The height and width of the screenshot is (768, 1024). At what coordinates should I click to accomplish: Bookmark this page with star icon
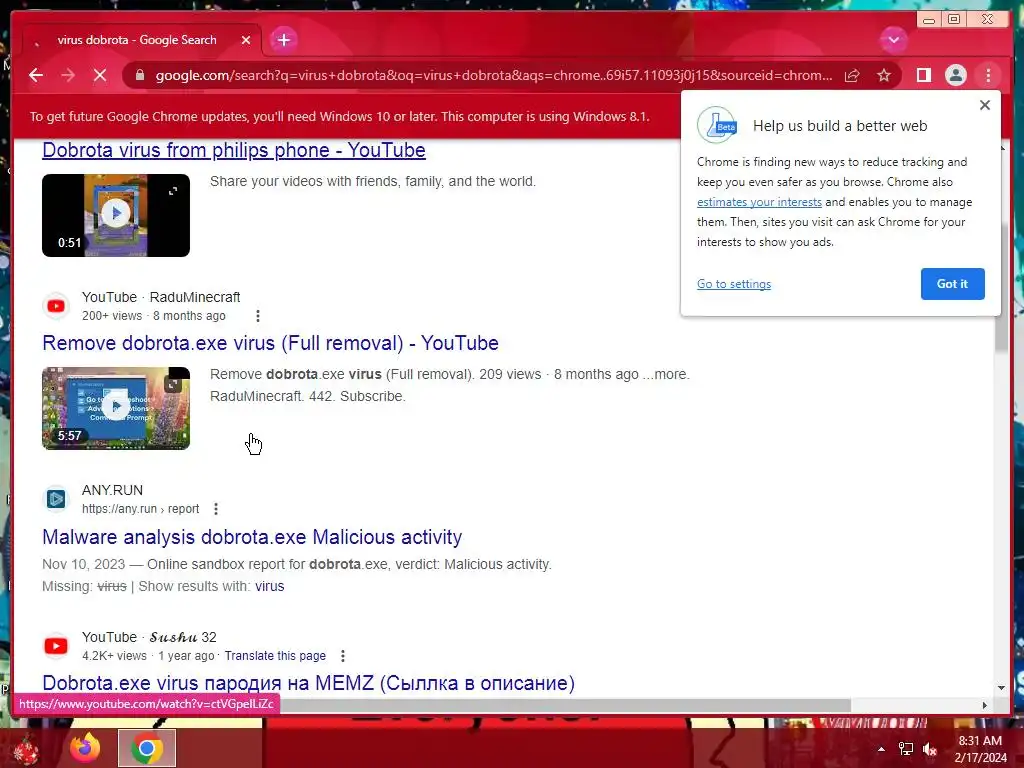[x=884, y=76]
